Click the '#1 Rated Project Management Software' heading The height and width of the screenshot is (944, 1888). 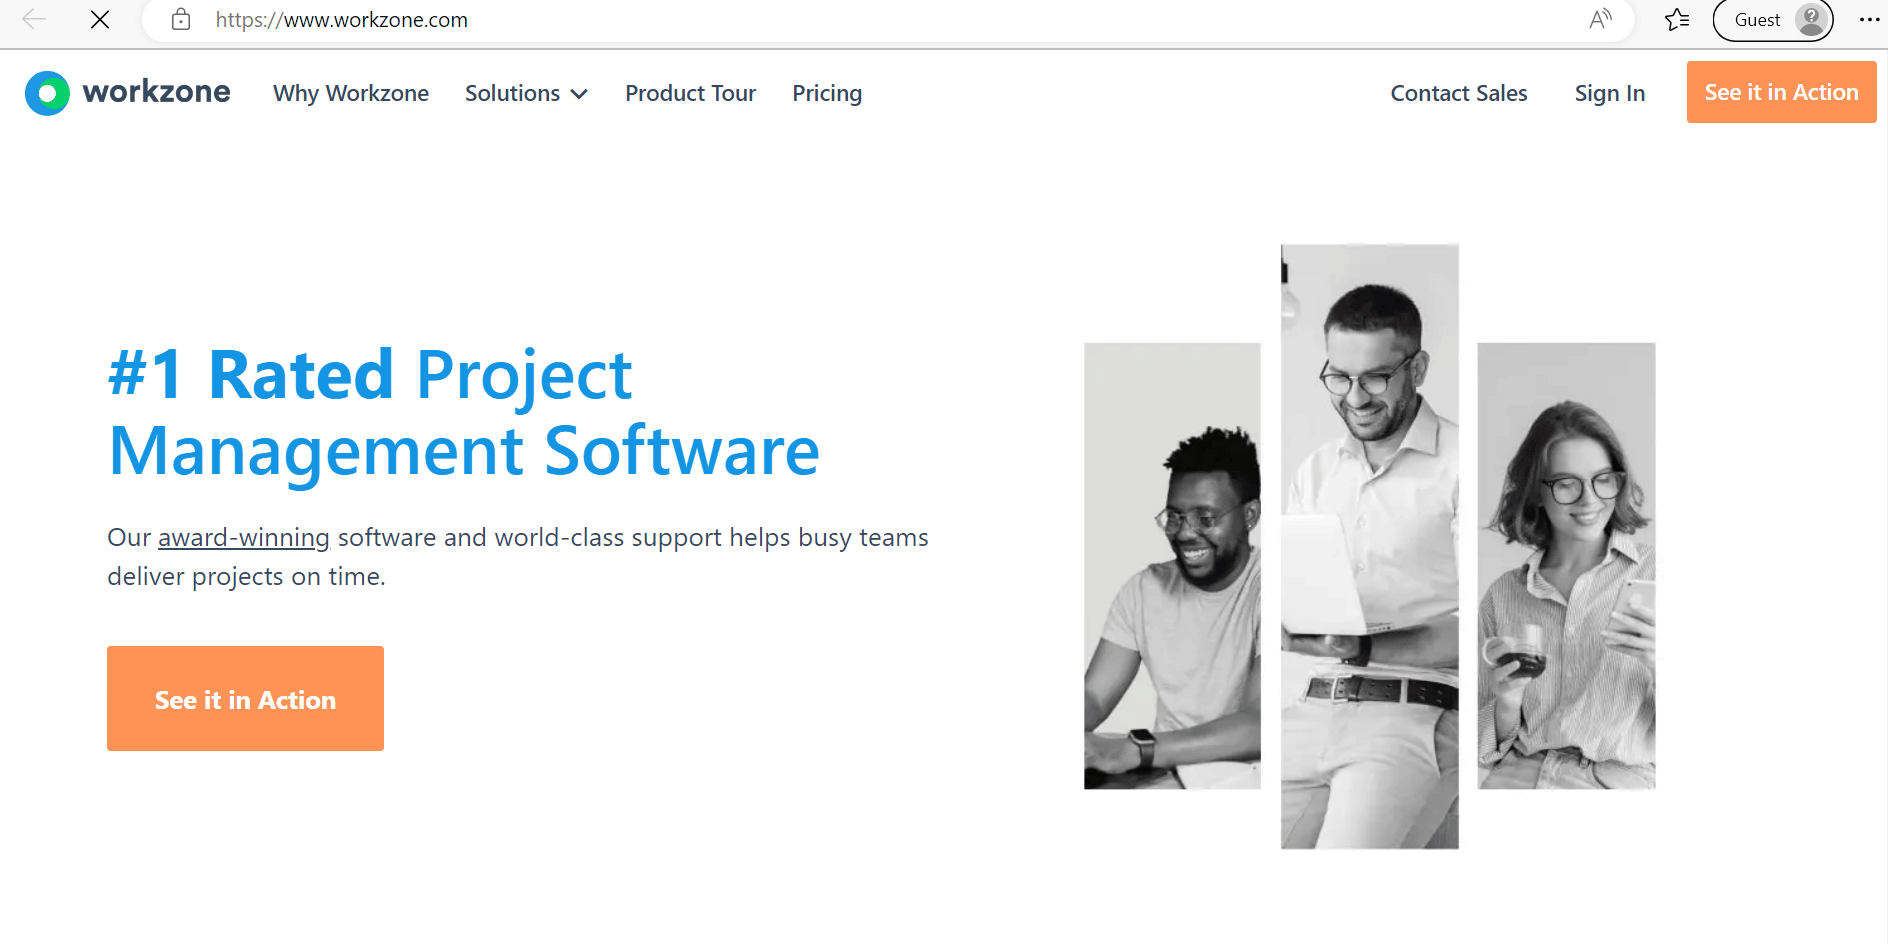464,412
